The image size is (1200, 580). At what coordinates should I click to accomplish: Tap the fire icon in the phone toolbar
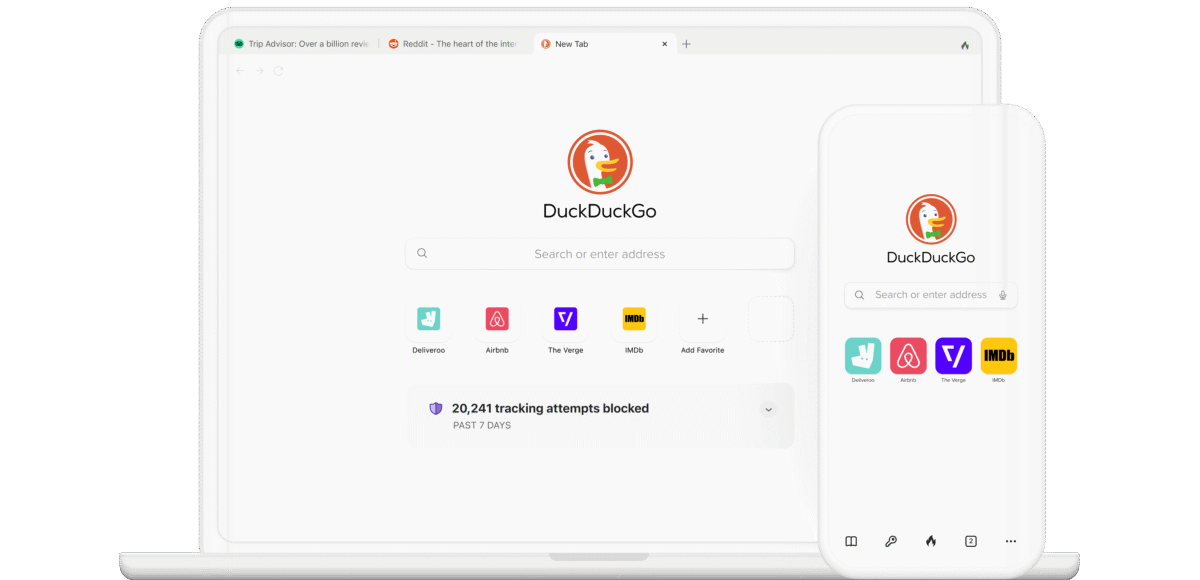(x=931, y=541)
